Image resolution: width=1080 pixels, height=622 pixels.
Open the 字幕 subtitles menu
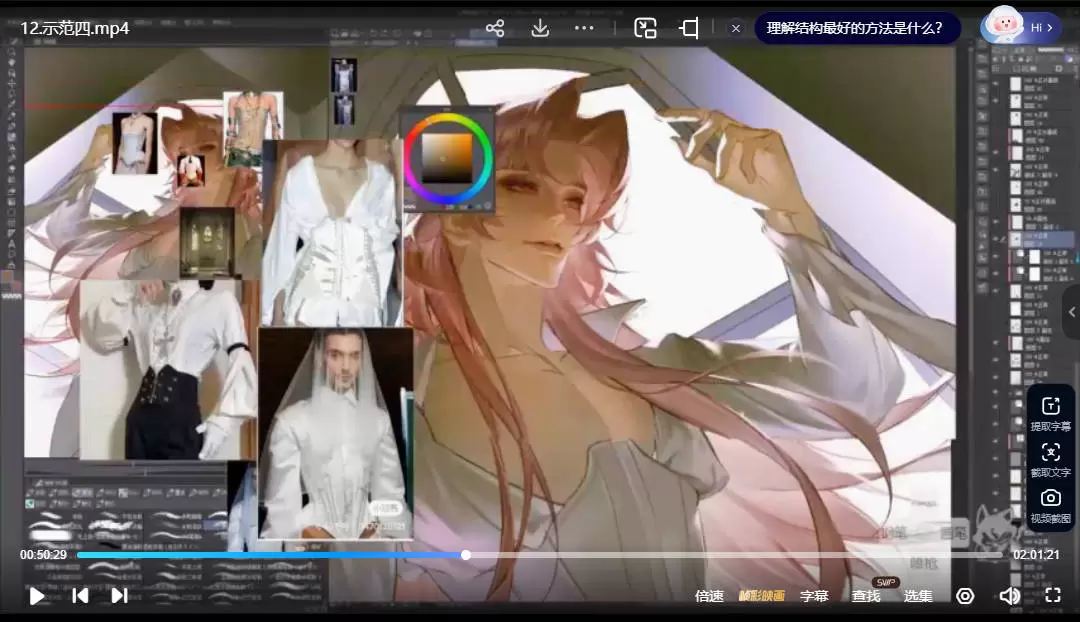[x=814, y=596]
